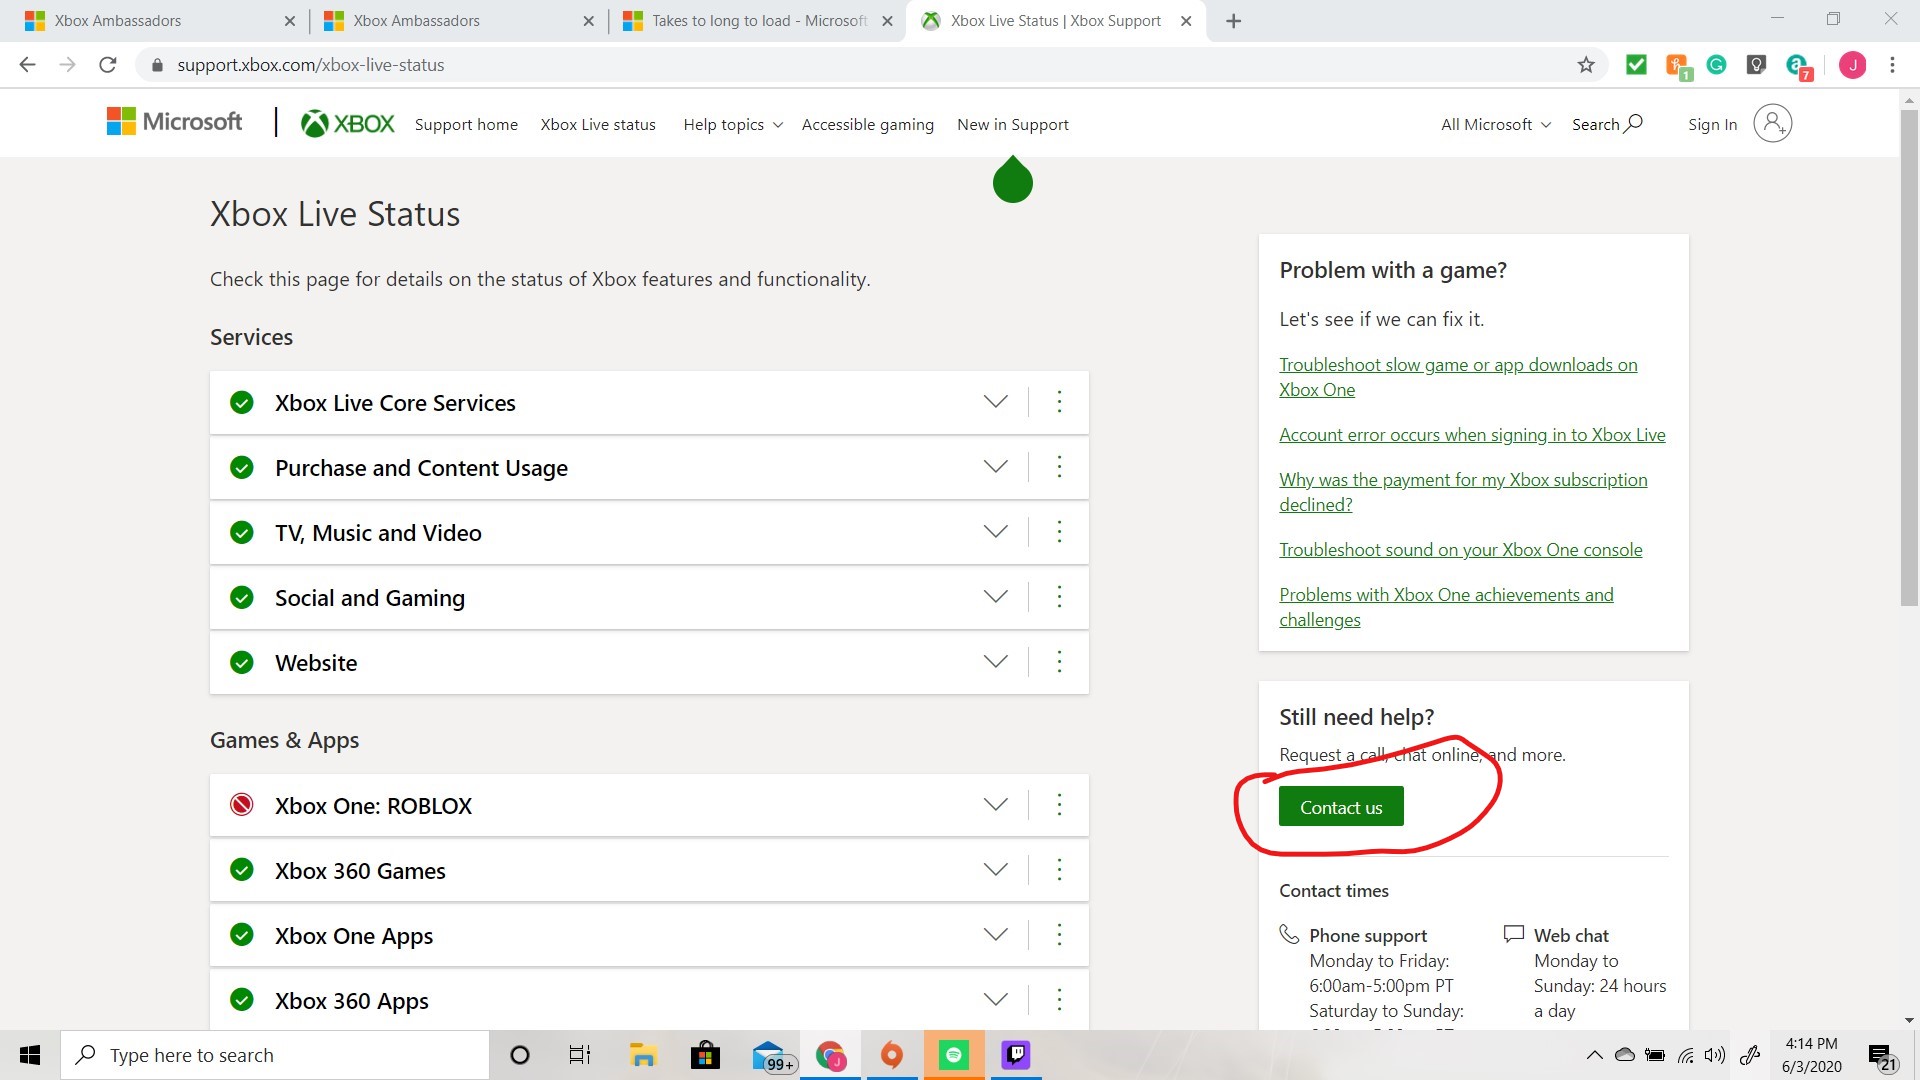Click the volume icon in system tray
This screenshot has width=1920, height=1080.
point(1715,1055)
